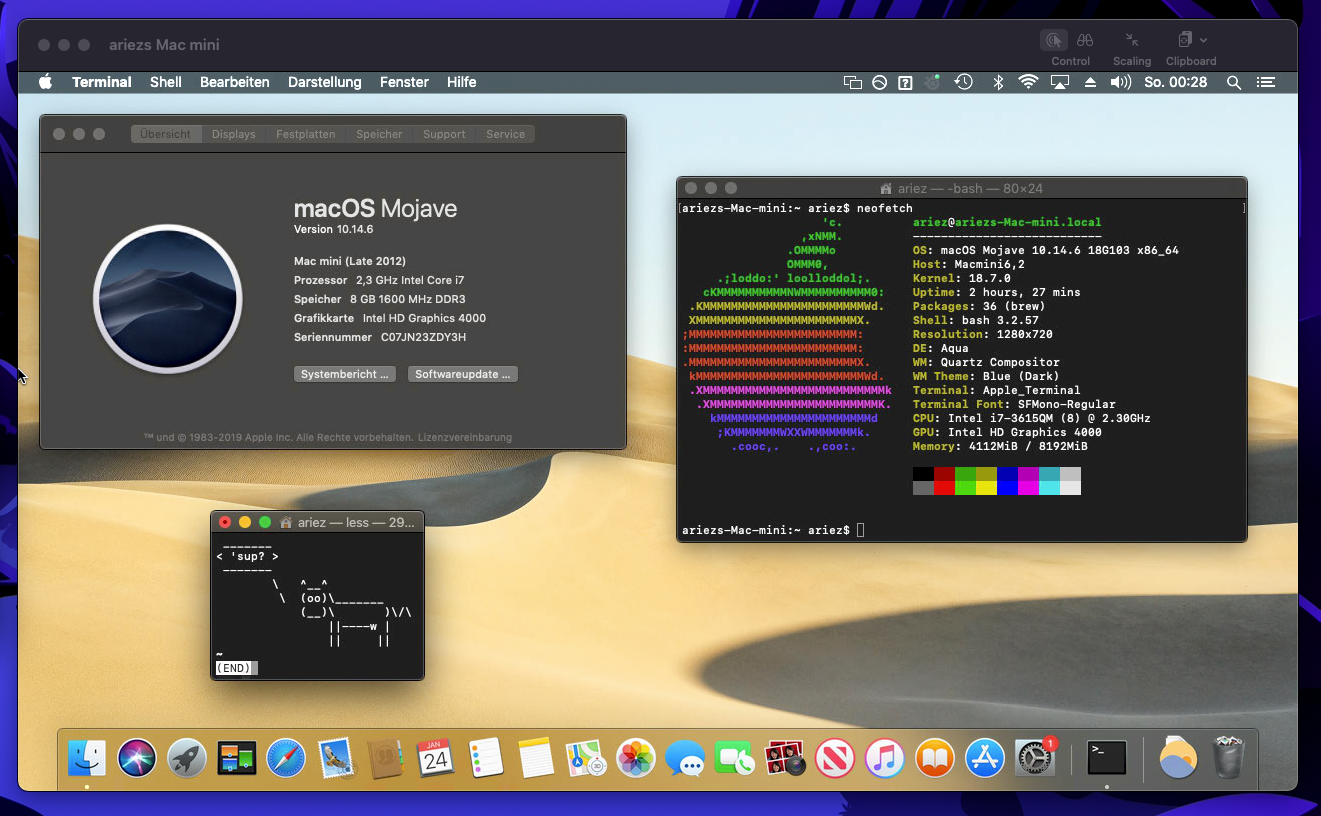Viewport: 1321px width, 816px height.
Task: Open Contacts from the Dock
Action: click(x=386, y=758)
